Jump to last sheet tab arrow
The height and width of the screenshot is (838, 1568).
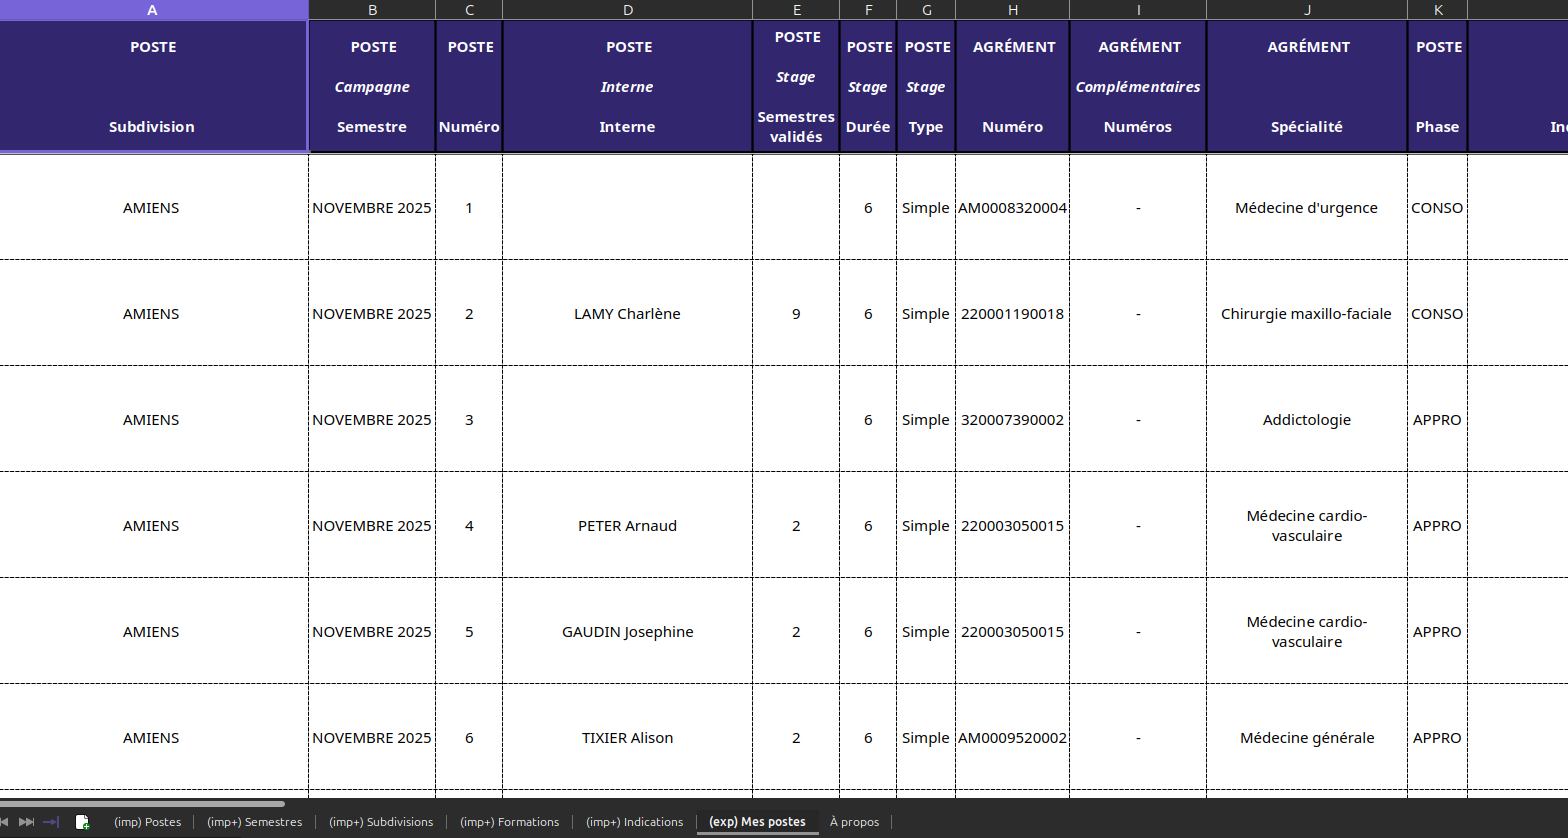pyautogui.click(x=51, y=822)
